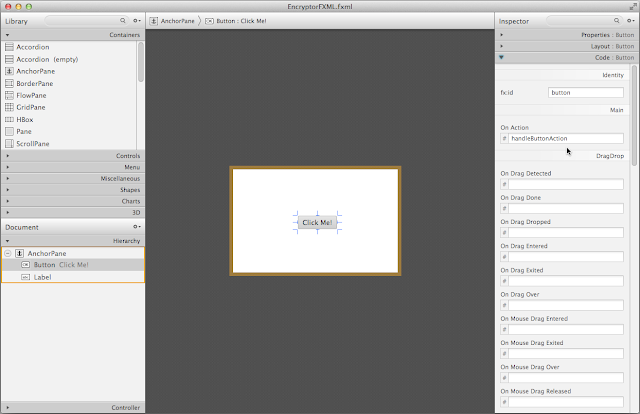Click the Library search magnifier icon
This screenshot has height=414, width=640.
(x=122, y=20)
